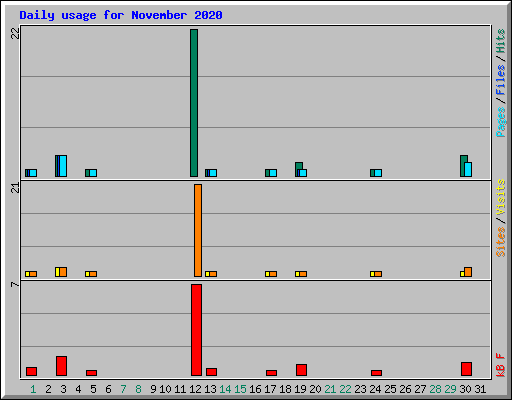The image size is (512, 400).
Task: Click the y-axis maximum value '7'
Action: [15, 284]
